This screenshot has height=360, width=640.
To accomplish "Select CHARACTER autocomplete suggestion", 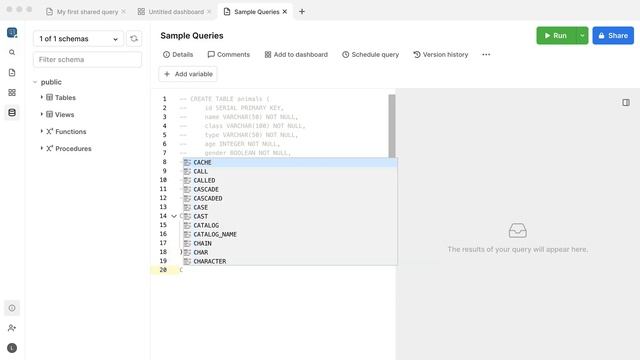I will tap(290, 261).
